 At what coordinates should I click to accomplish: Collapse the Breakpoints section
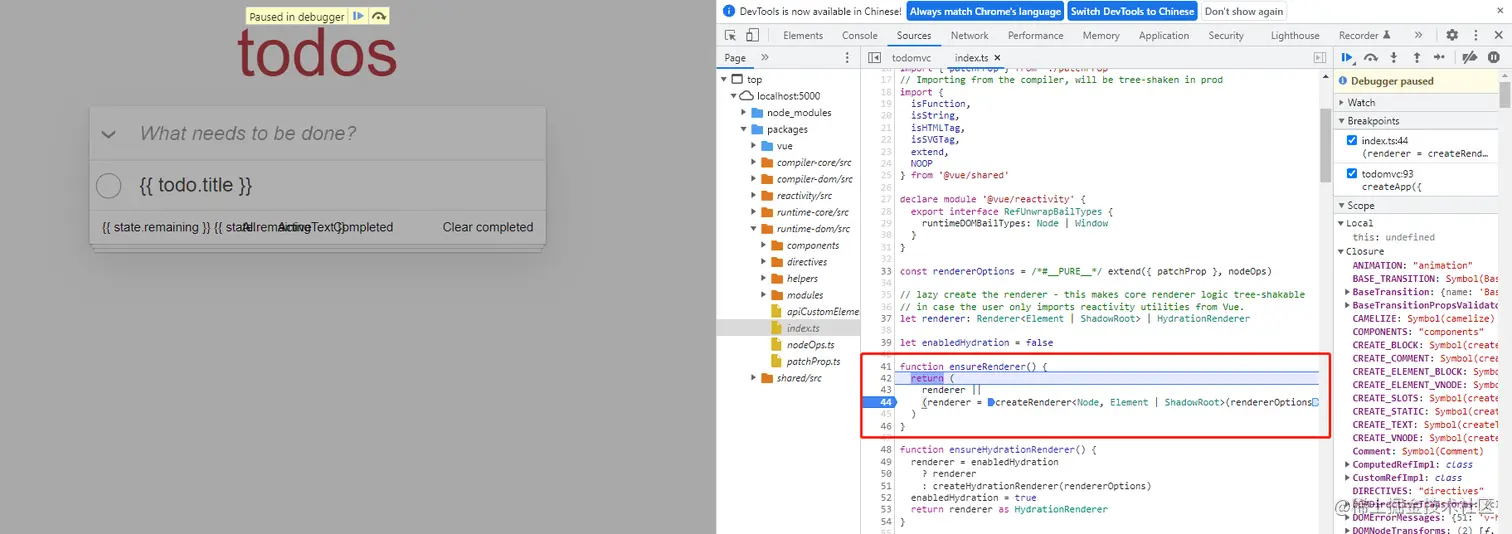(1373, 121)
